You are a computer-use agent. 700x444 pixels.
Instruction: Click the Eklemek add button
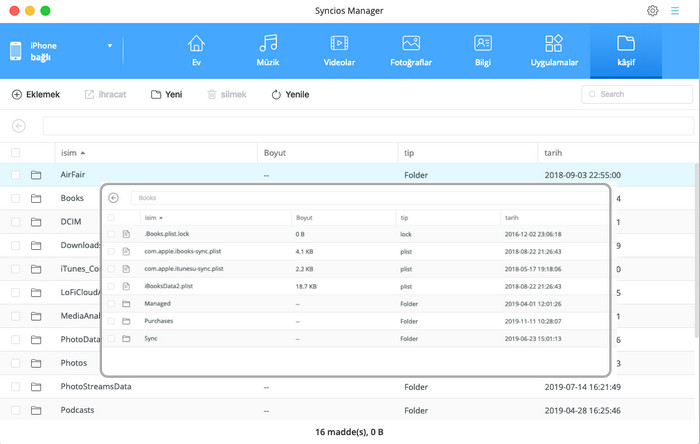[x=36, y=94]
